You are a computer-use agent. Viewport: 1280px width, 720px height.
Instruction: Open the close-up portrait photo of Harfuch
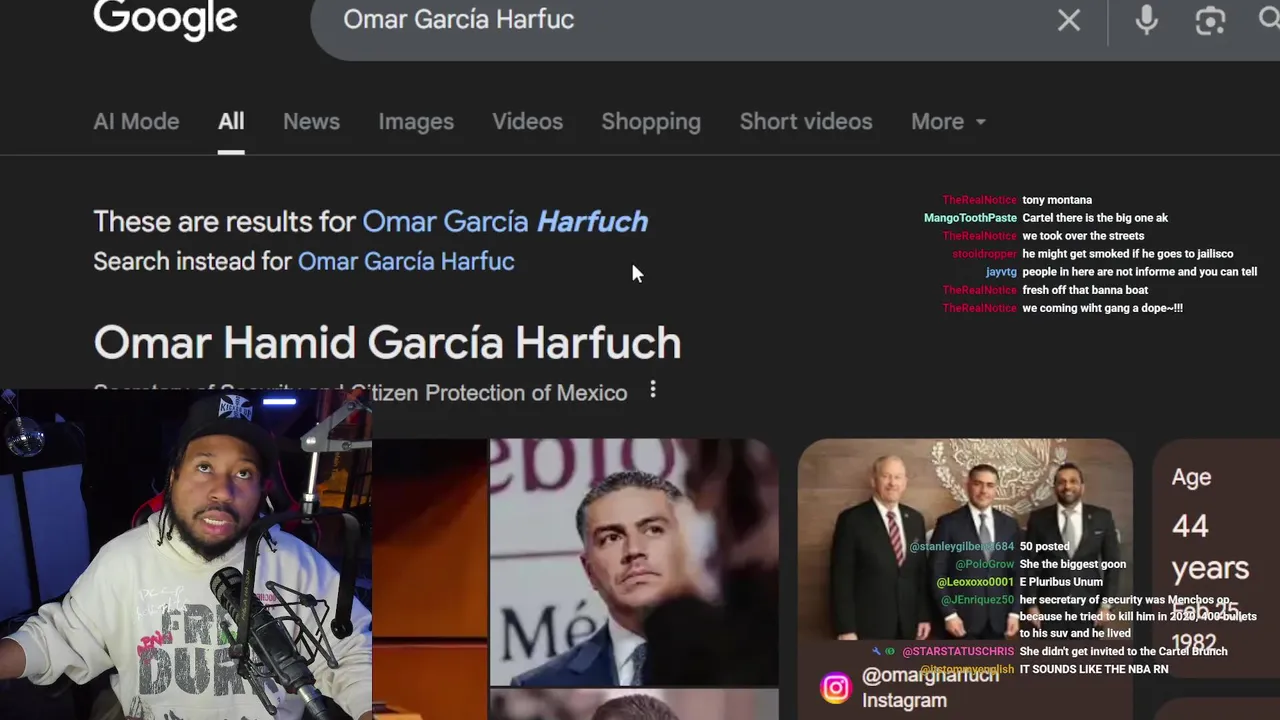(x=634, y=562)
